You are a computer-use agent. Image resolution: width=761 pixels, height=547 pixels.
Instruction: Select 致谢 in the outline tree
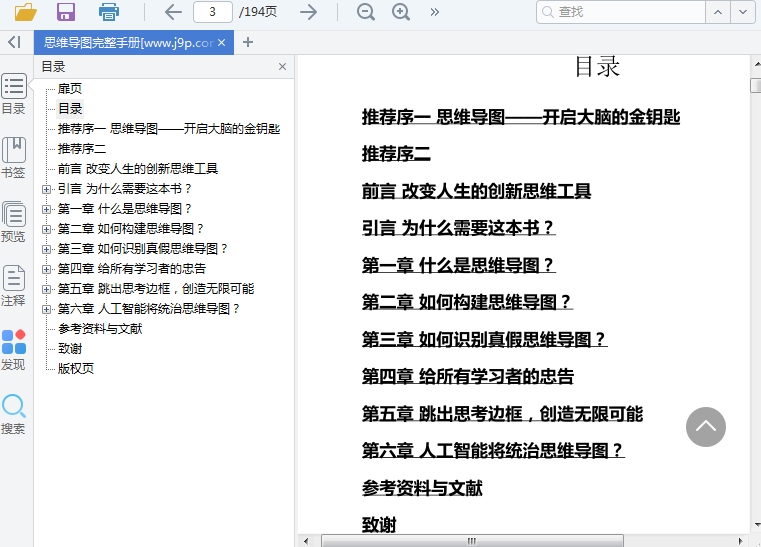click(70, 348)
